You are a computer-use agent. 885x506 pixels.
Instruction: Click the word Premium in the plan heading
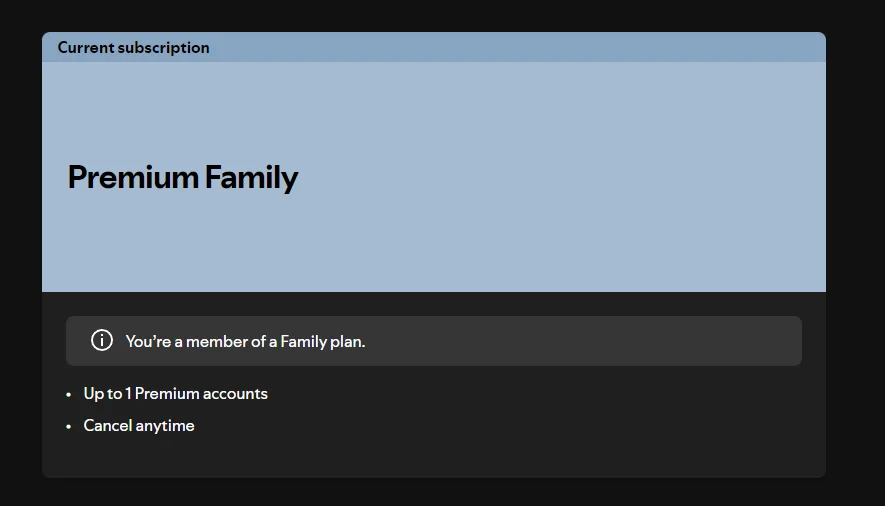coord(133,177)
